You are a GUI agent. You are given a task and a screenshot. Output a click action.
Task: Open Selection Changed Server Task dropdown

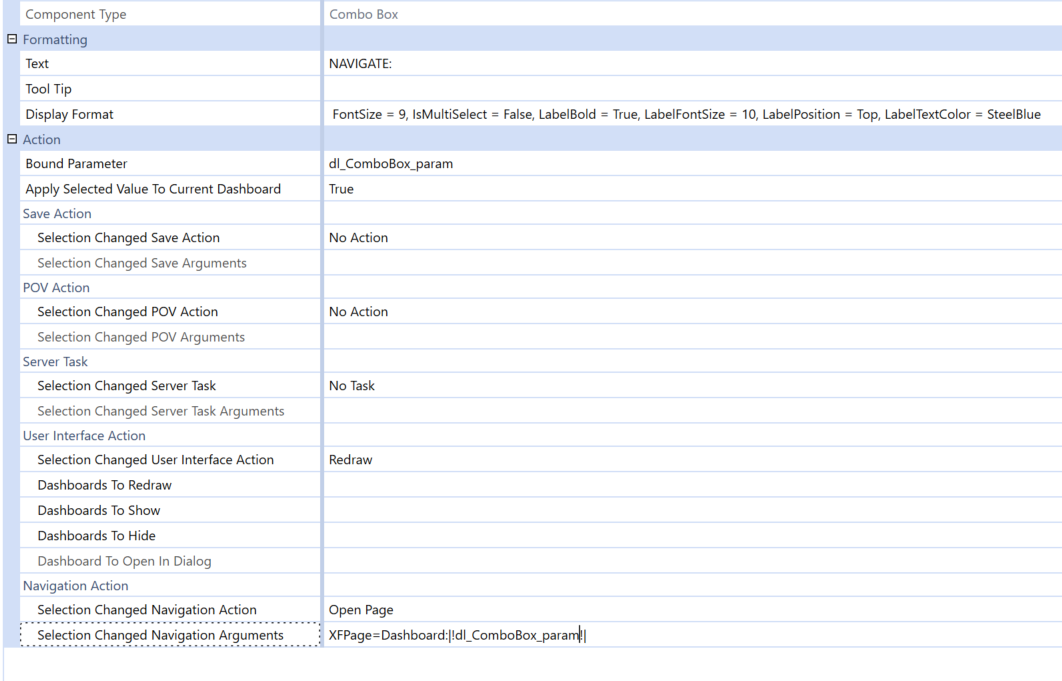690,386
